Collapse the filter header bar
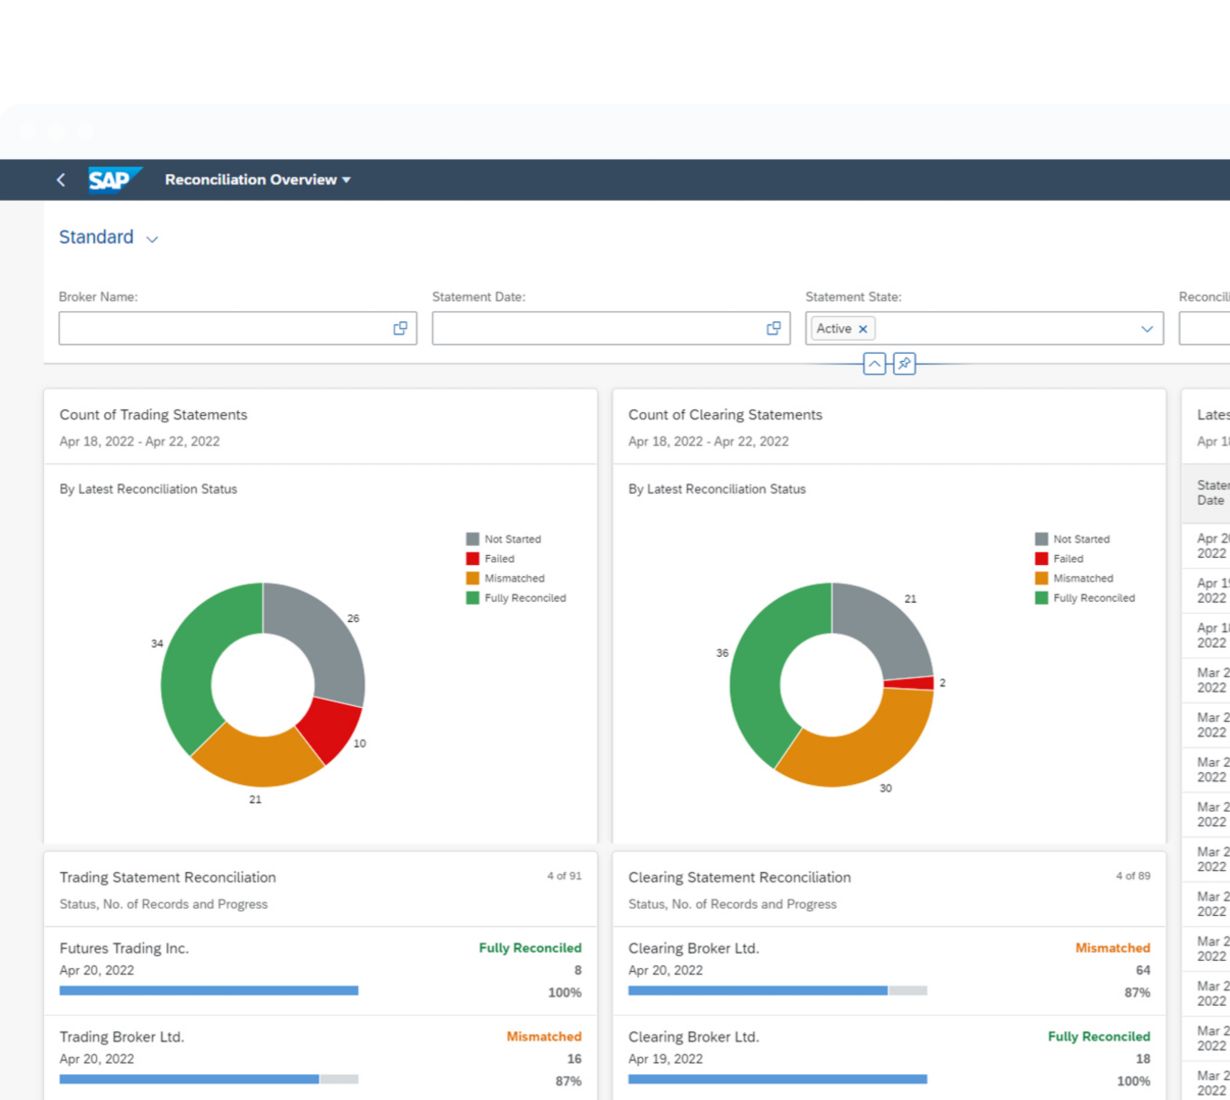Screen dimensions: 1230x1100 [x=874, y=364]
